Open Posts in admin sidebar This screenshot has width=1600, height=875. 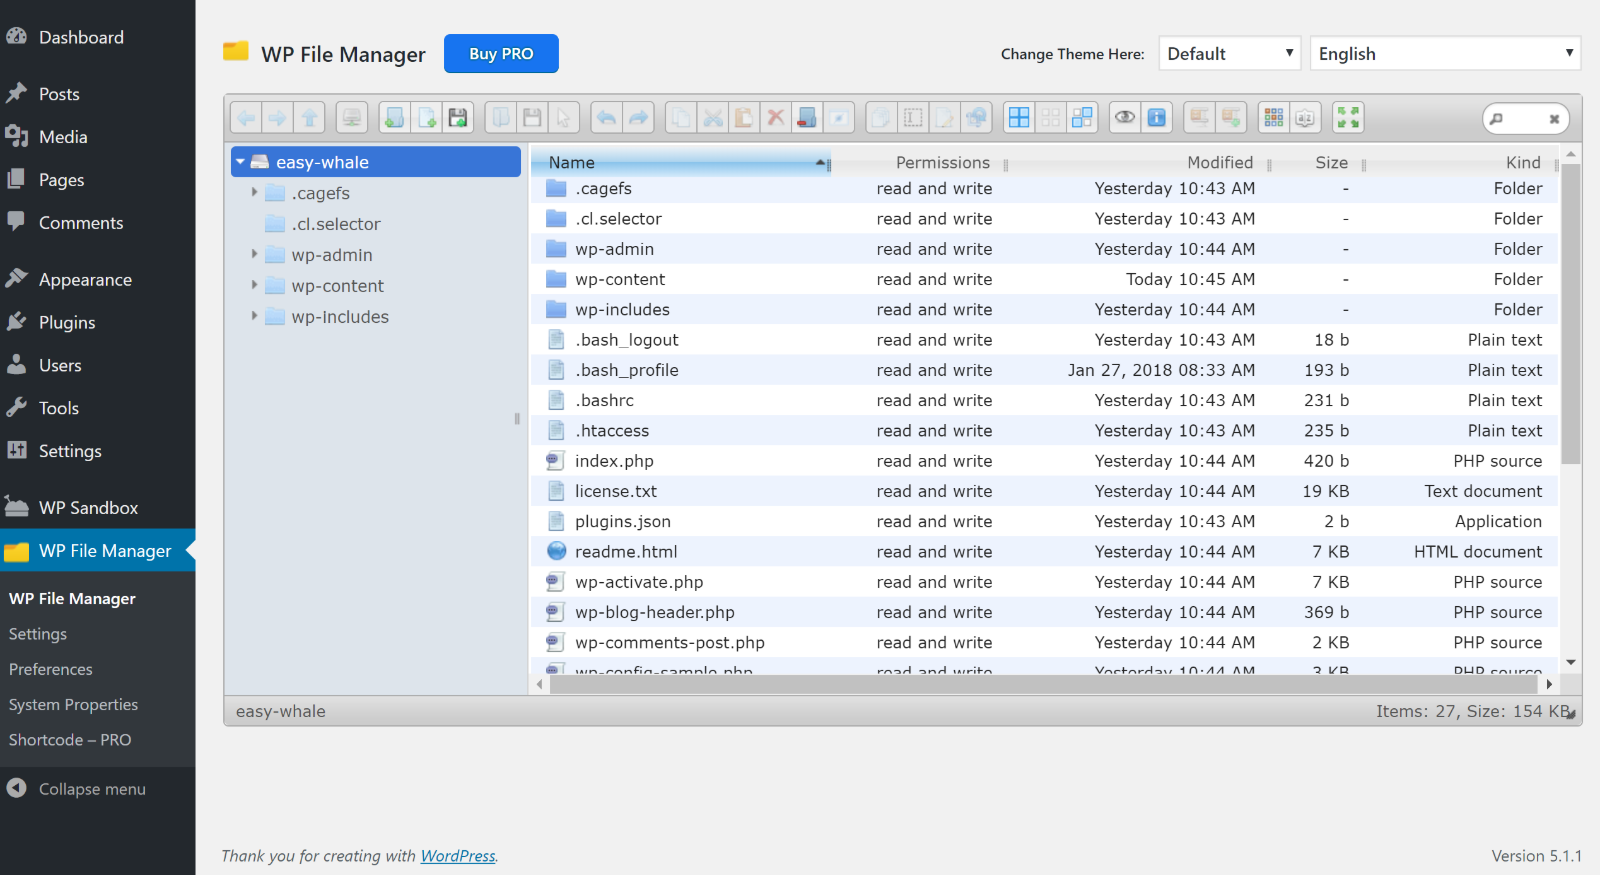tap(97, 94)
